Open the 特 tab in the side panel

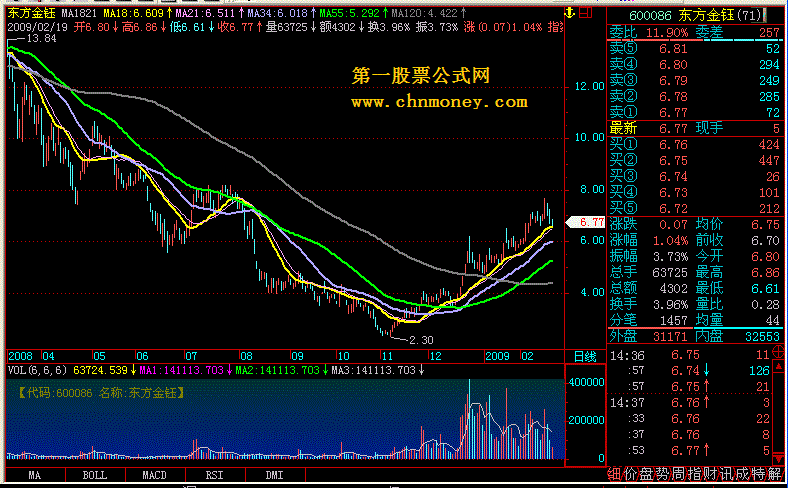pyautogui.click(x=759, y=474)
